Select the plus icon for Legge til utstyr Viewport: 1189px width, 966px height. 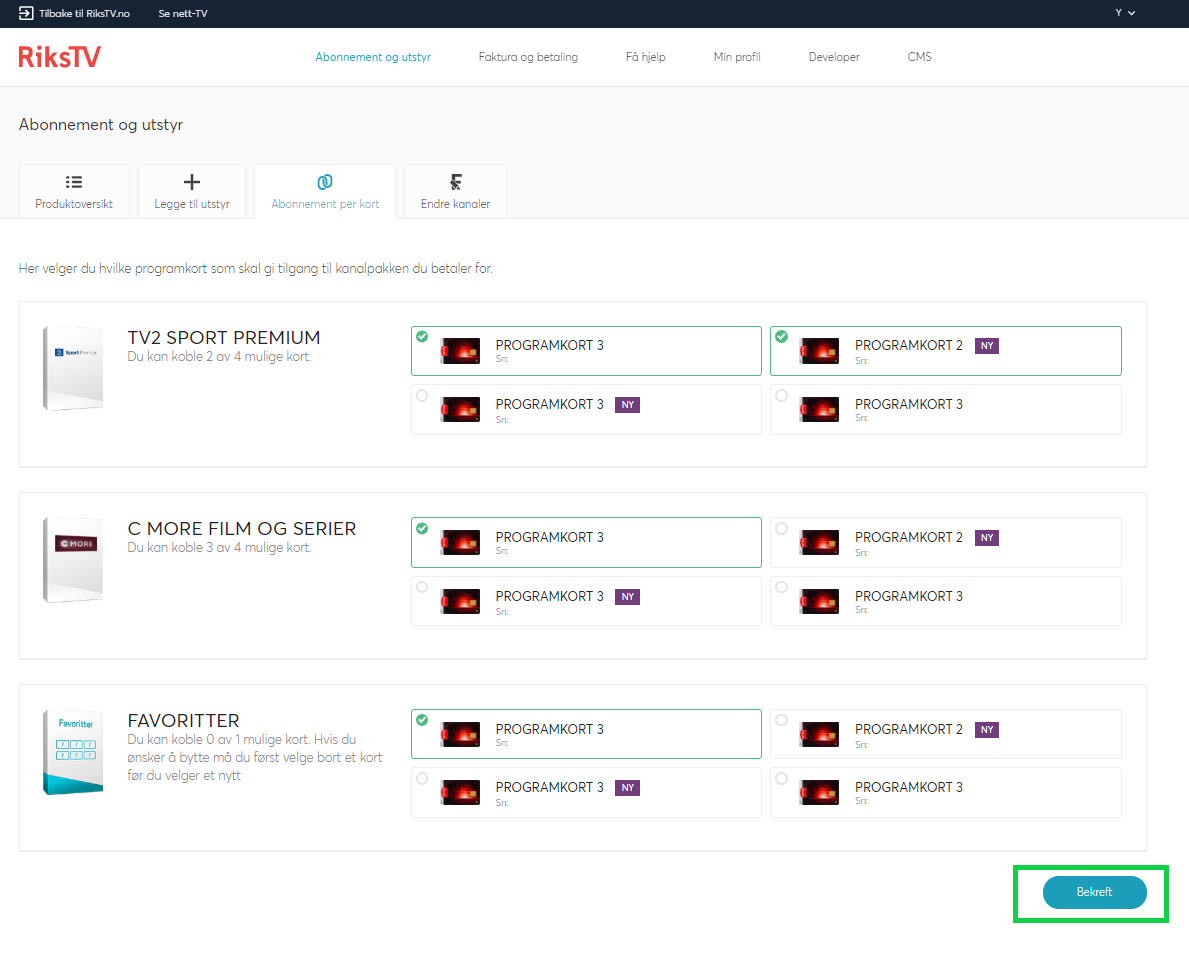(x=192, y=182)
